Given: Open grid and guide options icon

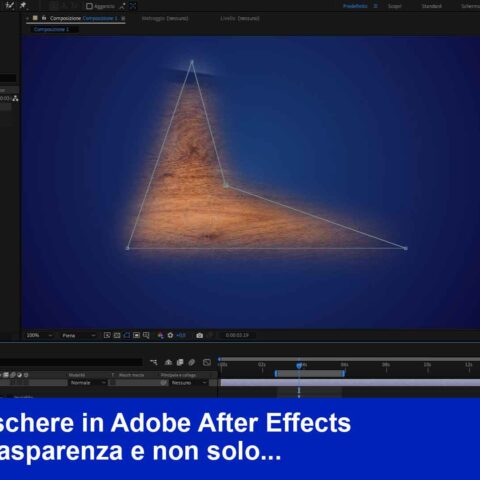Looking at the screenshot, I should pos(146,335).
